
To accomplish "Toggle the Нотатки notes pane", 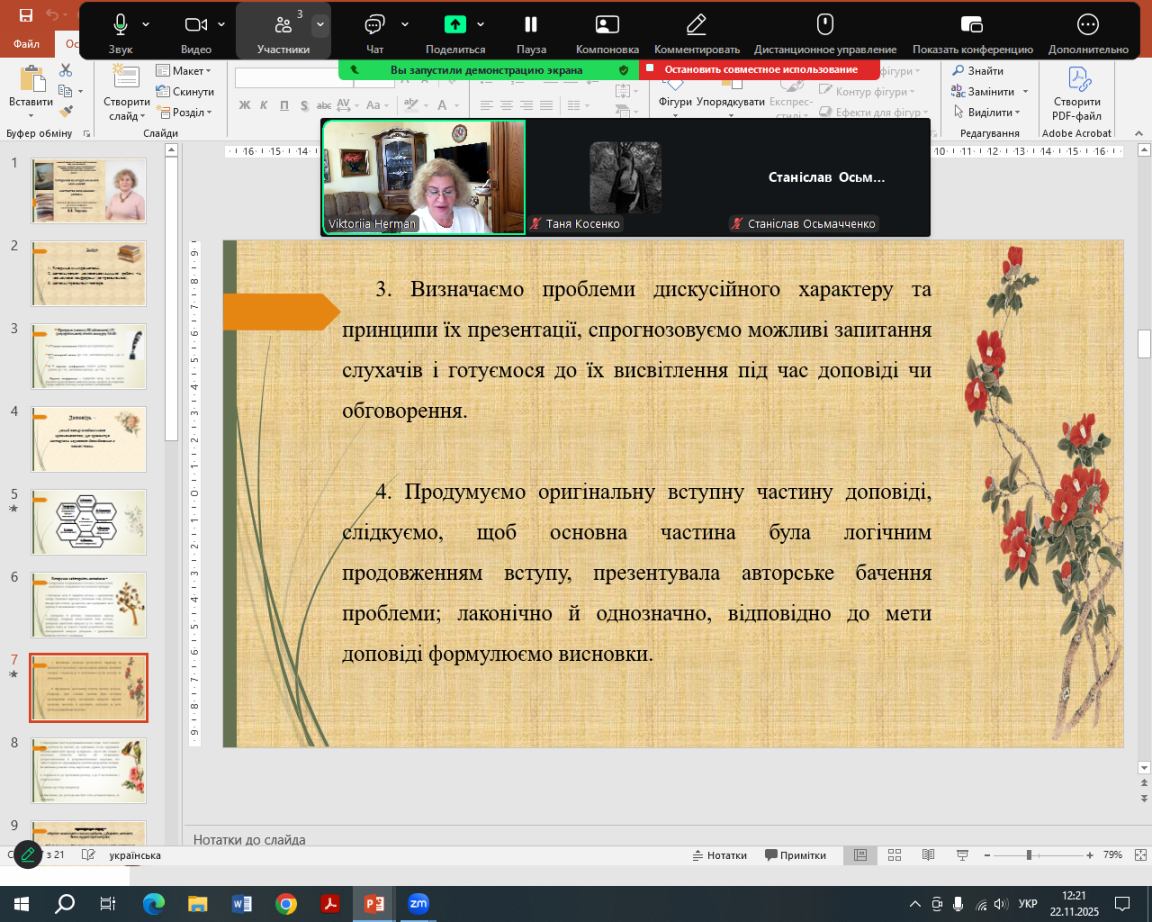I will click(720, 855).
